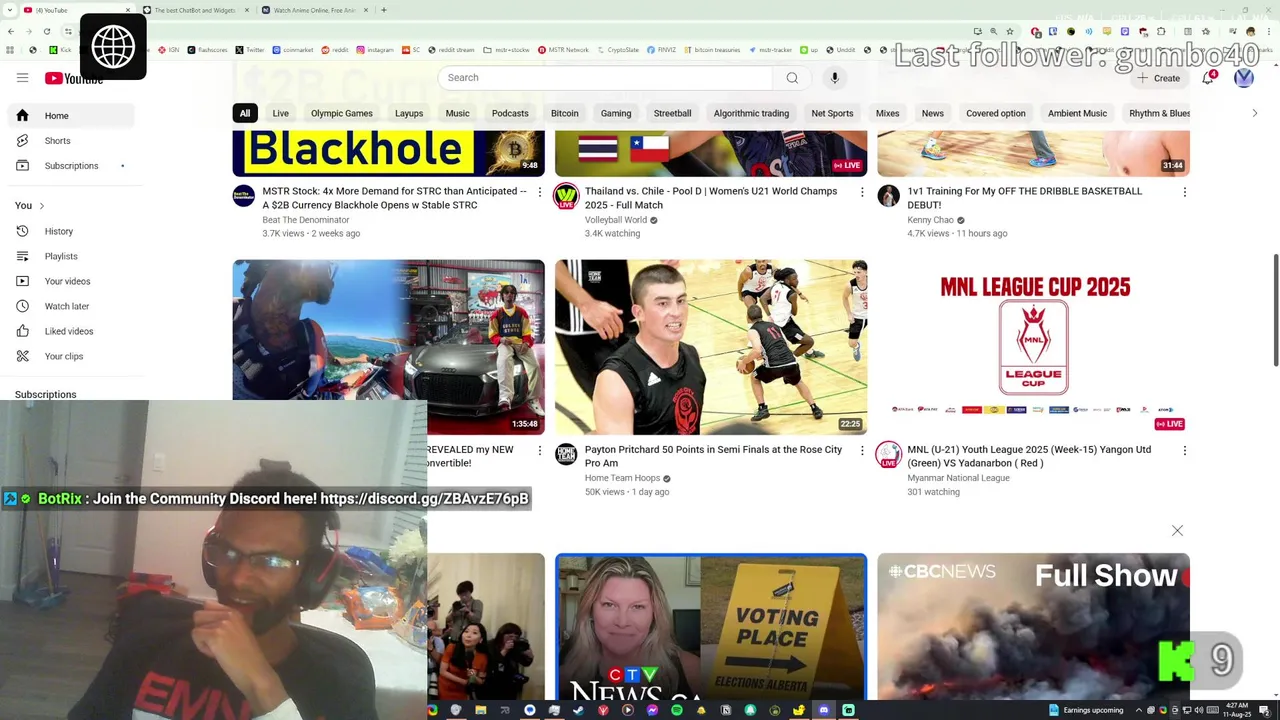Open more options for MSTR Stock video

[540, 192]
